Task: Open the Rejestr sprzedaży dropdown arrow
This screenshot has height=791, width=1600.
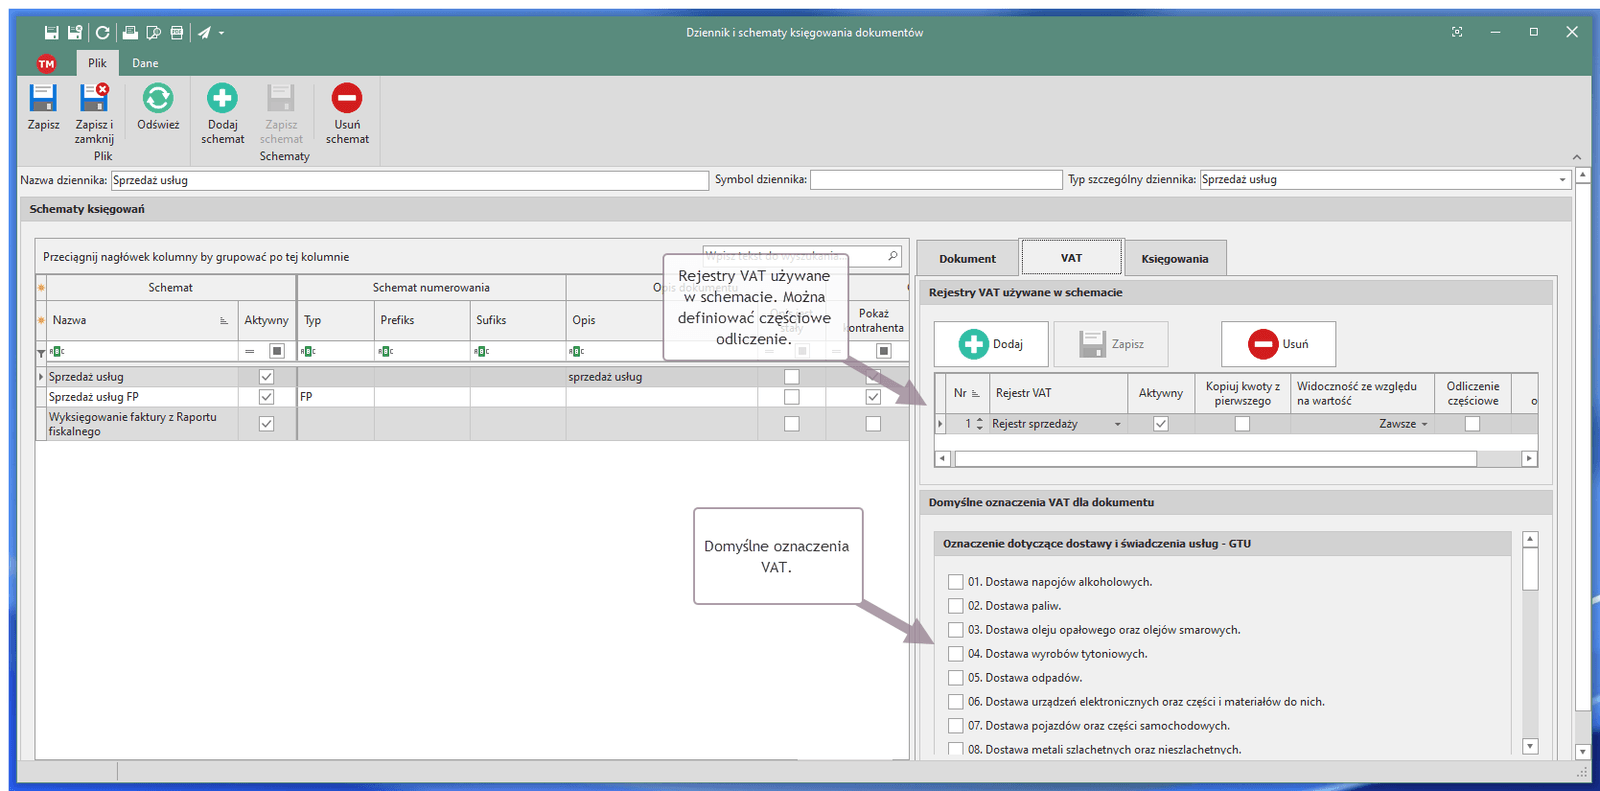Action: point(1117,424)
